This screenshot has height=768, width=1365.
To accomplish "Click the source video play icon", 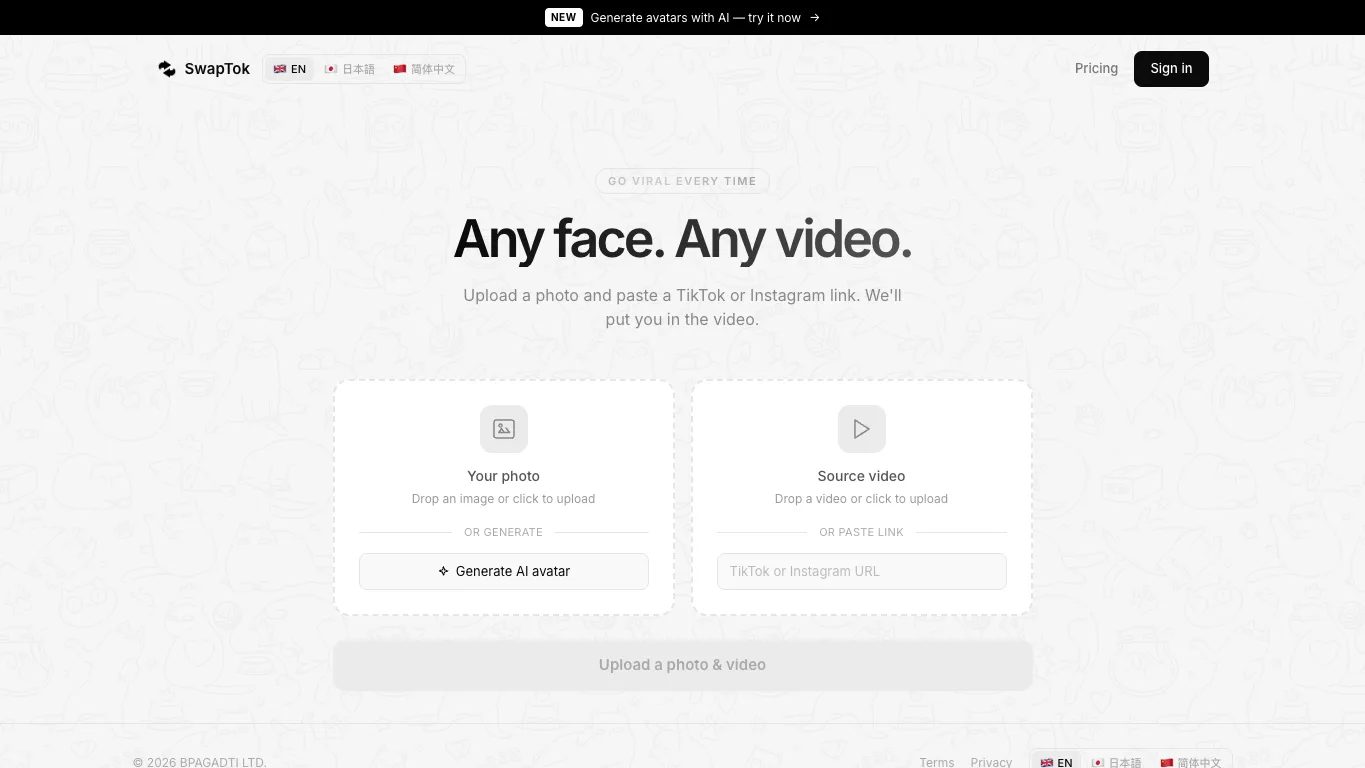I will pos(862,429).
